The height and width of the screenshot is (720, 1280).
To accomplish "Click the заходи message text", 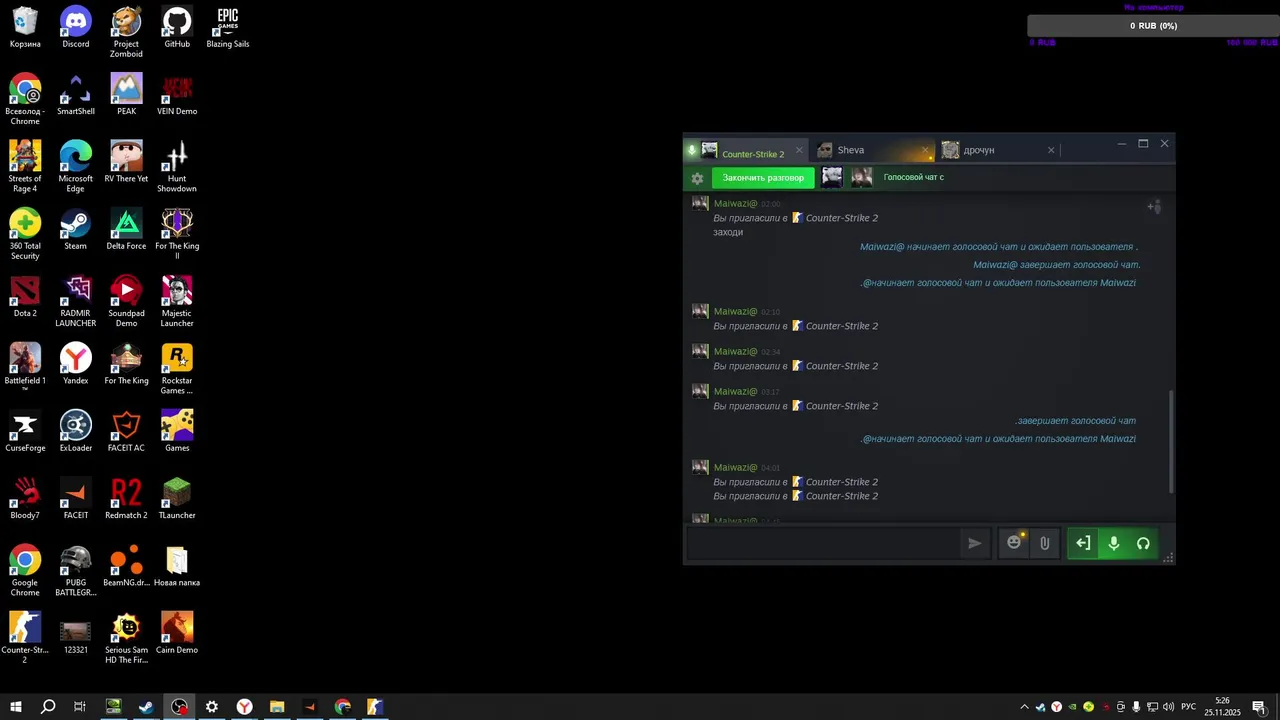I will pyautogui.click(x=728, y=232).
